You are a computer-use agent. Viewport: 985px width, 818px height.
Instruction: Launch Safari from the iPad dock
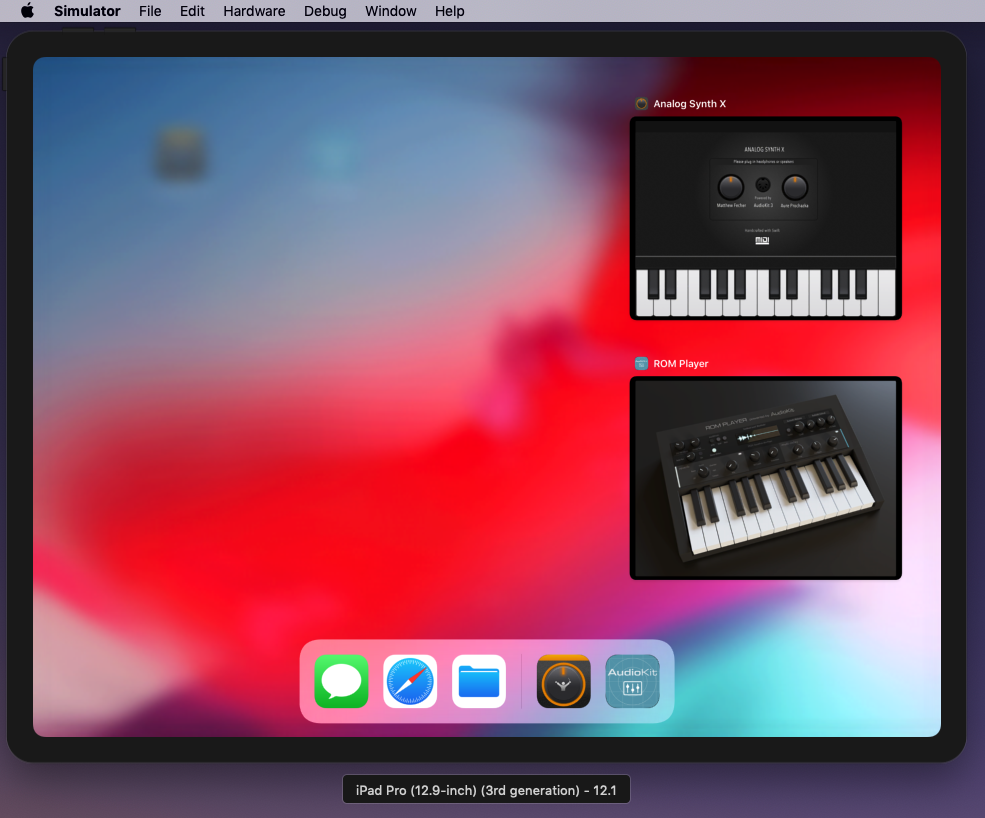point(410,681)
